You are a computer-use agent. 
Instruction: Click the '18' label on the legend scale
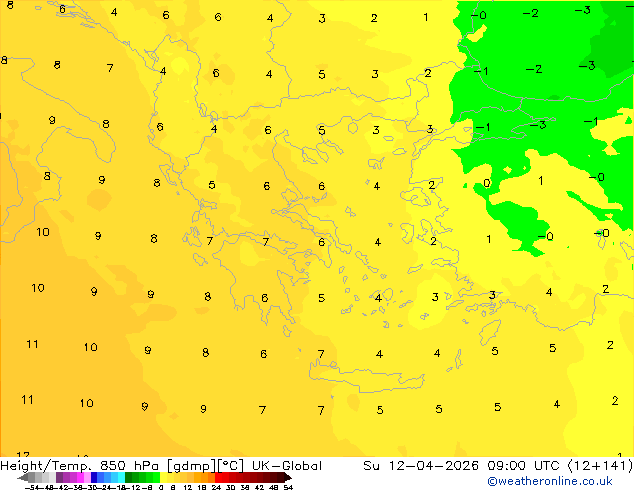[202, 487]
